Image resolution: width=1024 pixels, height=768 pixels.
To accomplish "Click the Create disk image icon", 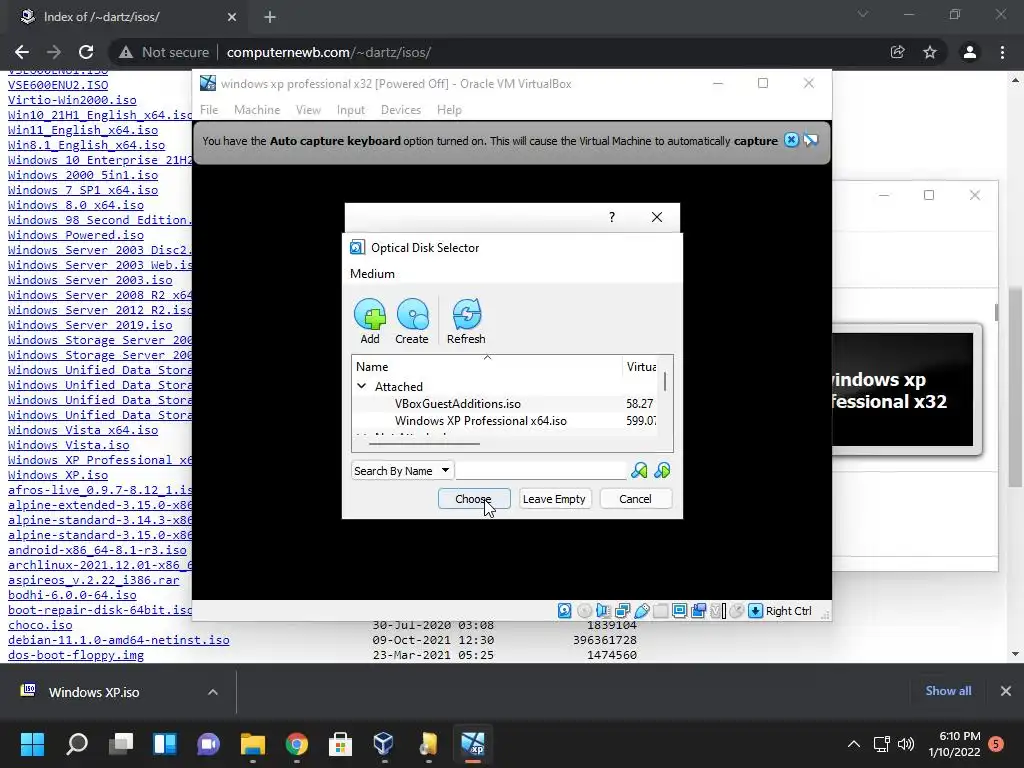I will (412, 315).
